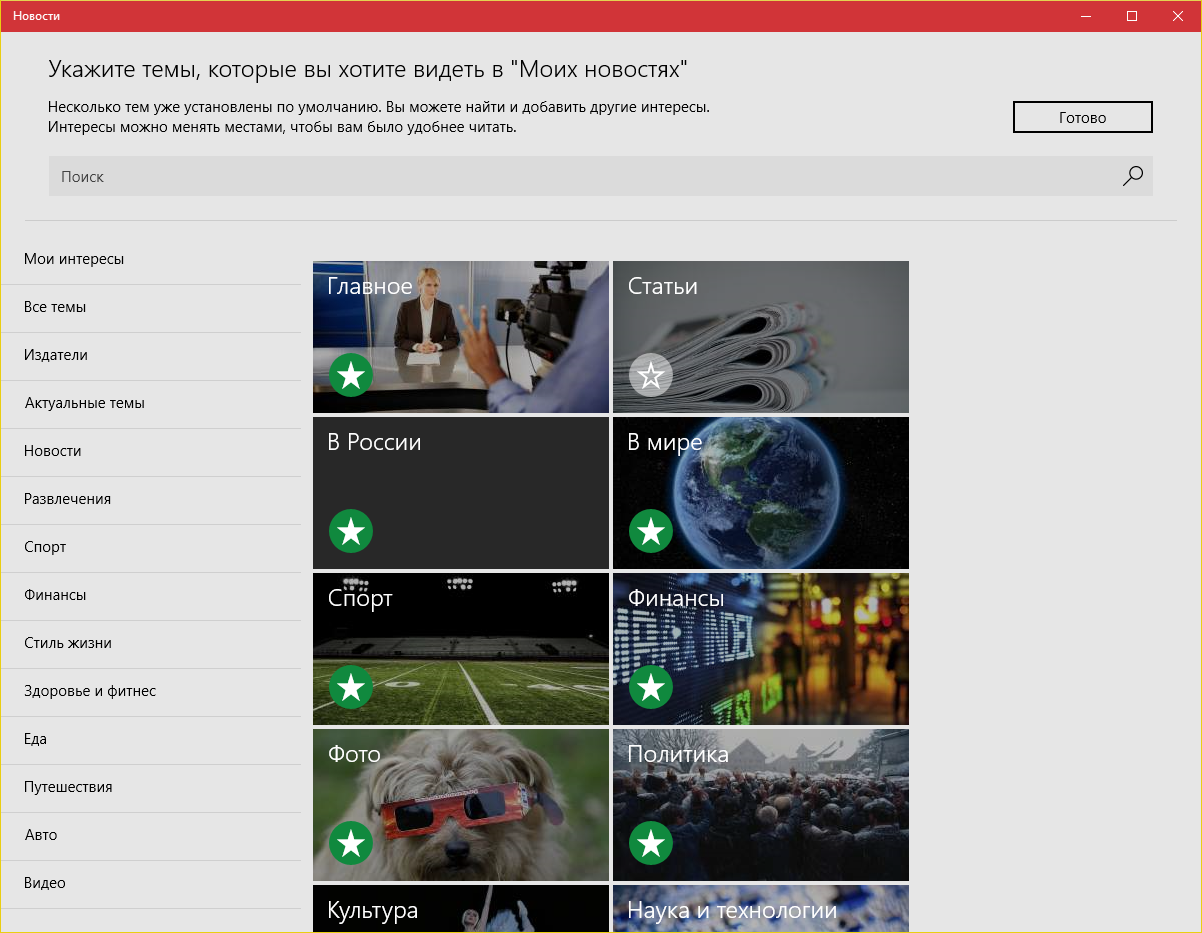Viewport: 1202px width, 933px height.
Task: Select Актуальные темы in the sidebar
Action: pos(151,403)
